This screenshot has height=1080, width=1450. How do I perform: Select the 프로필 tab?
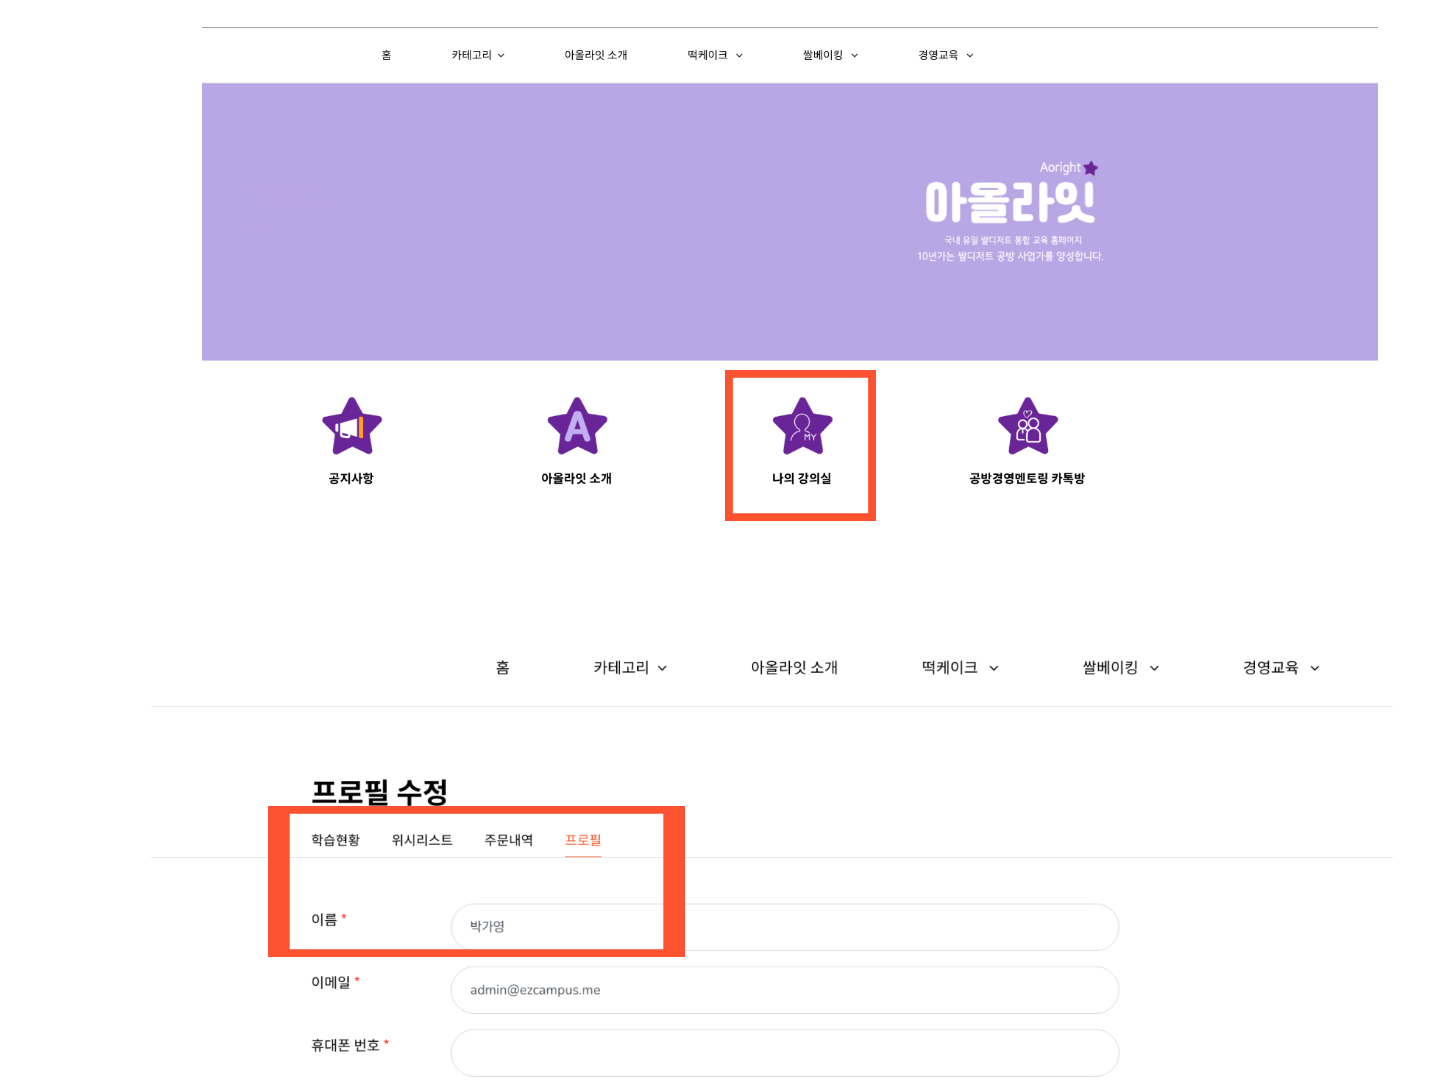pos(583,840)
